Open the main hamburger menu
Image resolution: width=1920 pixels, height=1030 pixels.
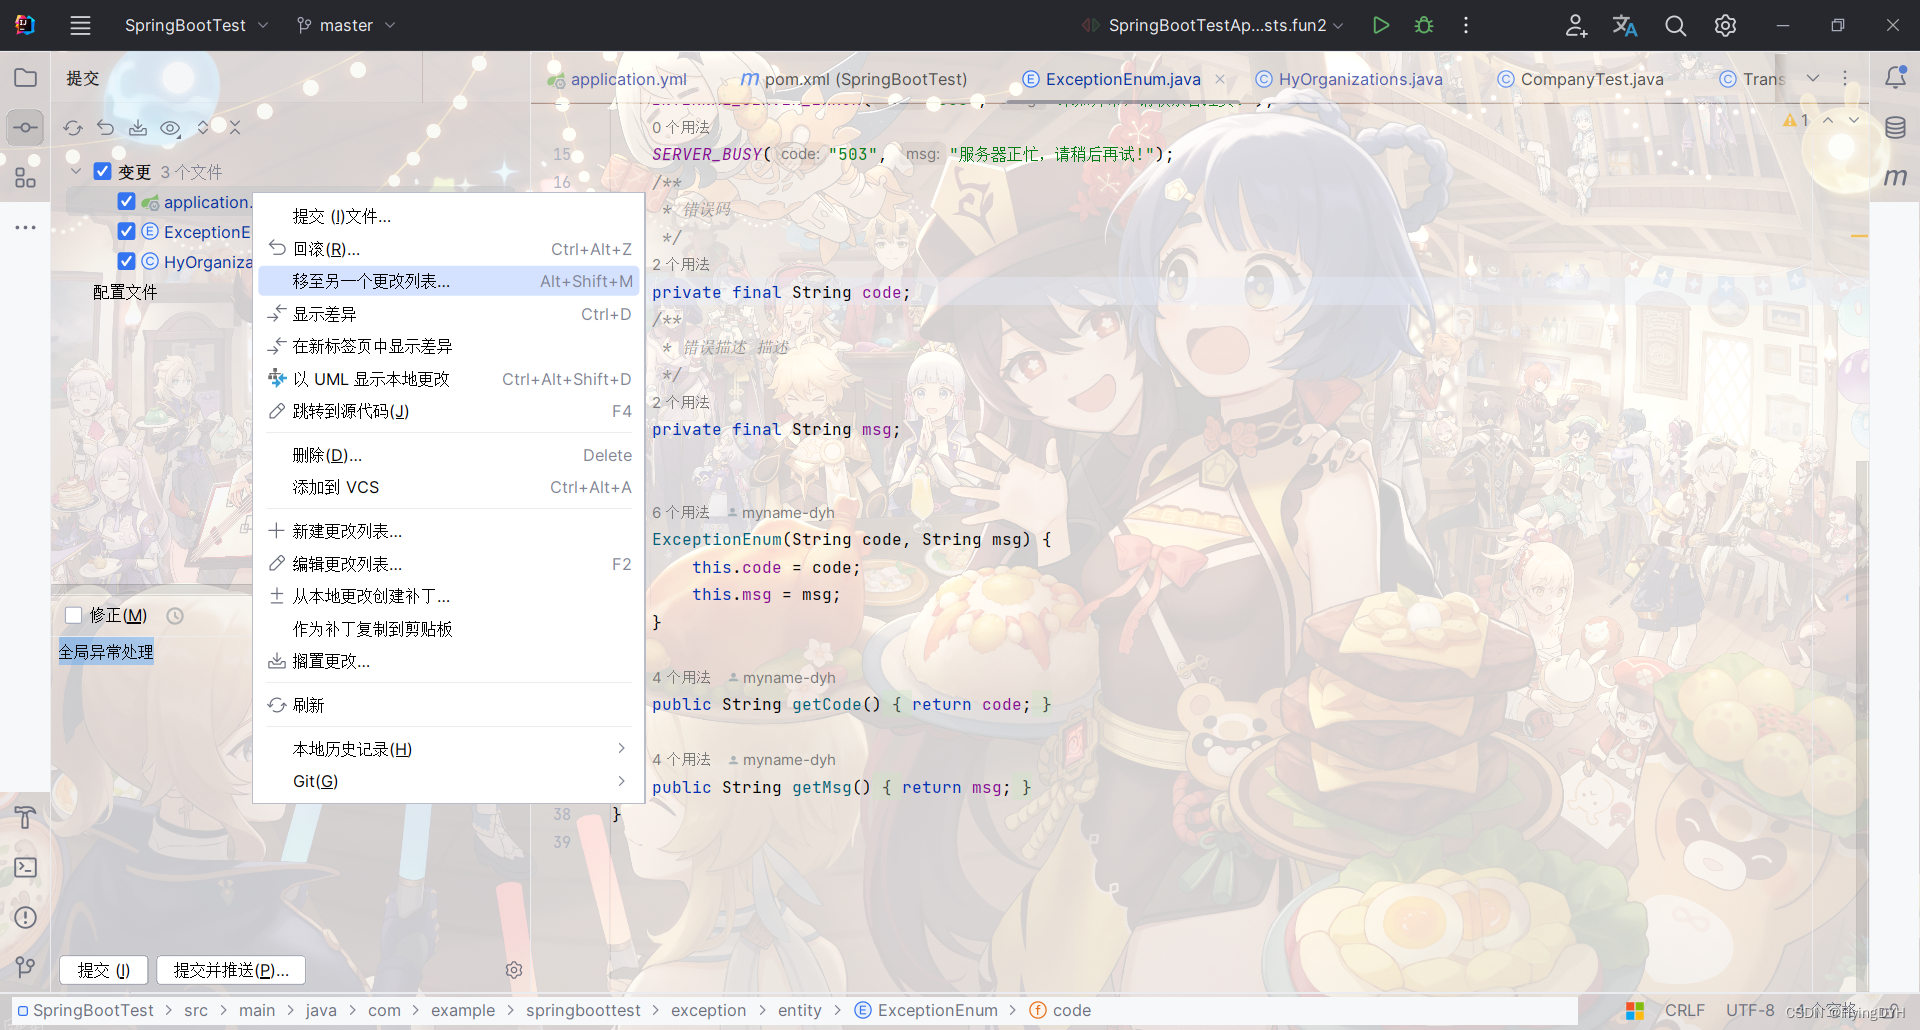[80, 25]
